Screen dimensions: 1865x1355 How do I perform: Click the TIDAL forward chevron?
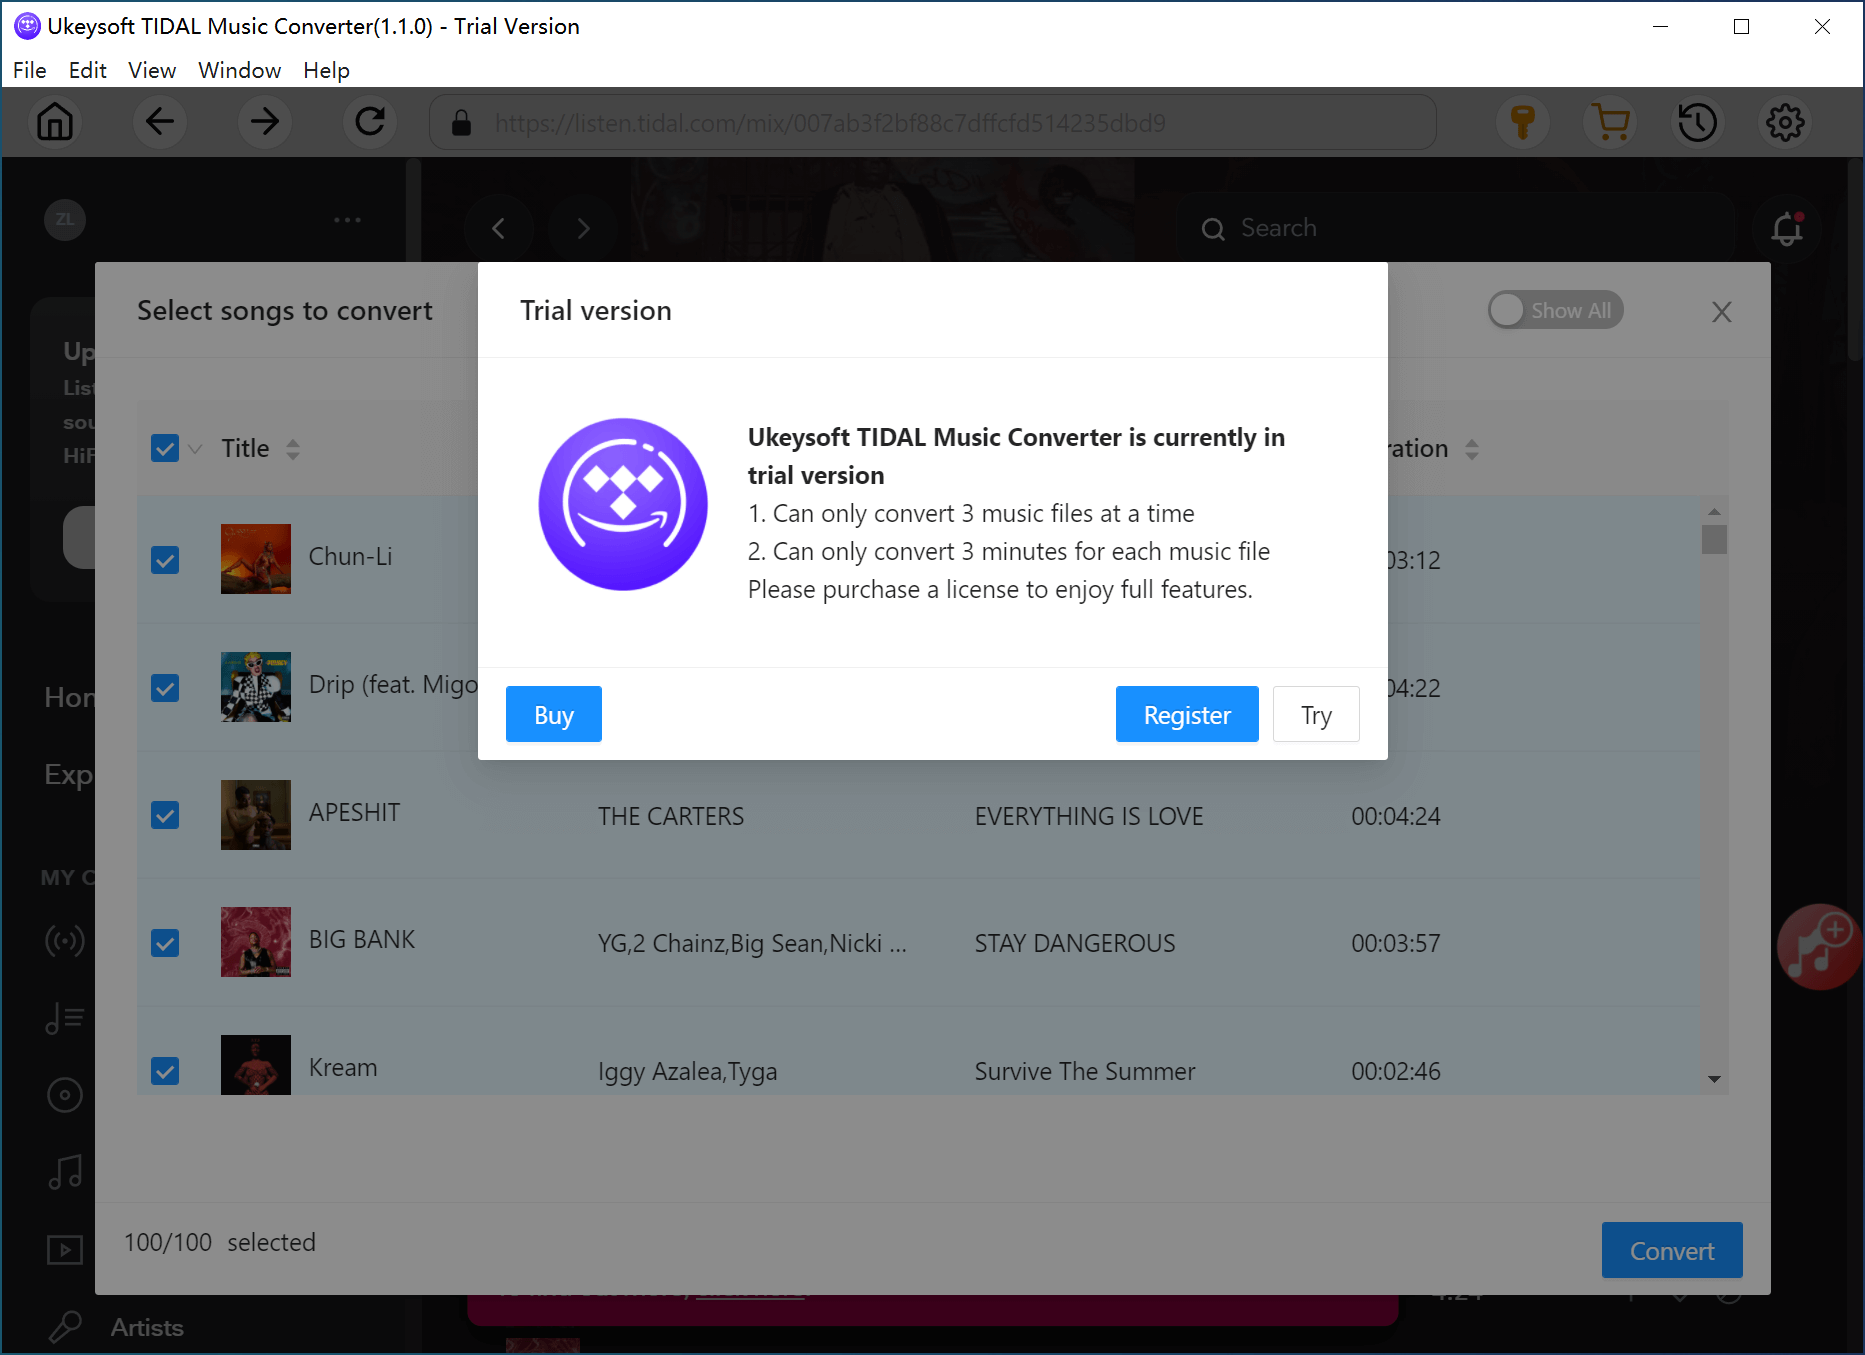tap(583, 228)
